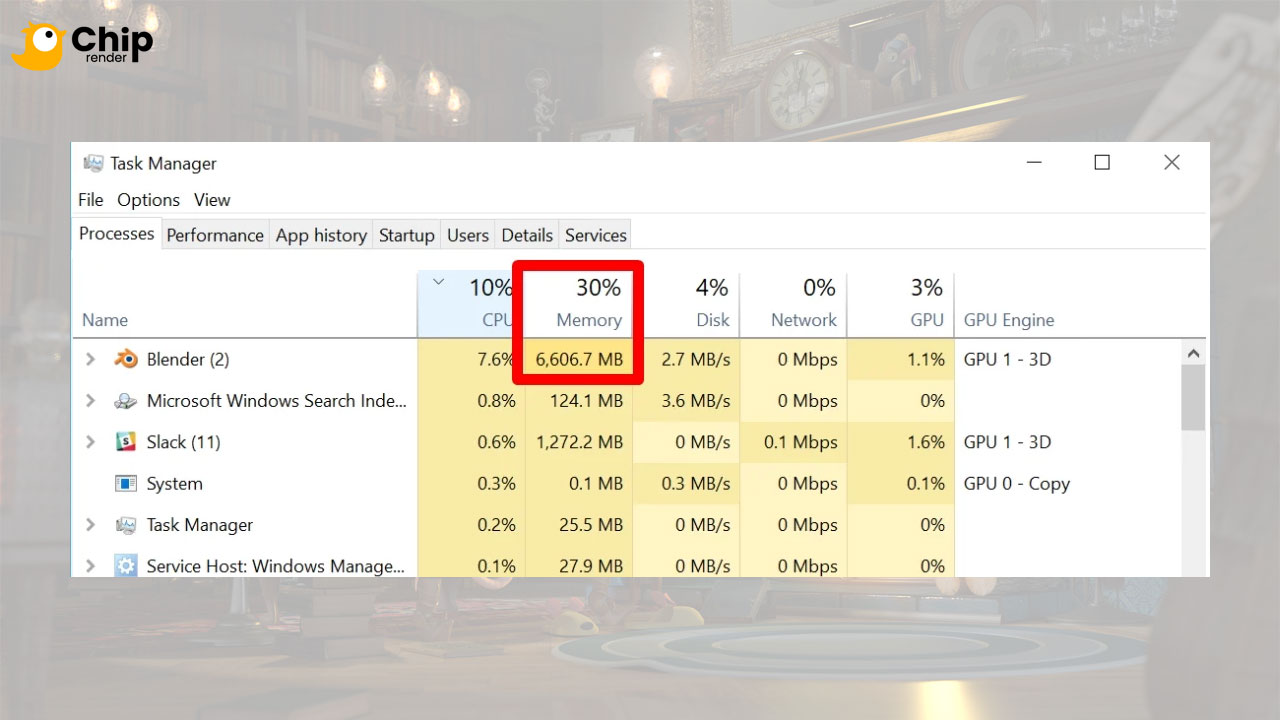
Task: Open the View menu
Action: coord(212,200)
